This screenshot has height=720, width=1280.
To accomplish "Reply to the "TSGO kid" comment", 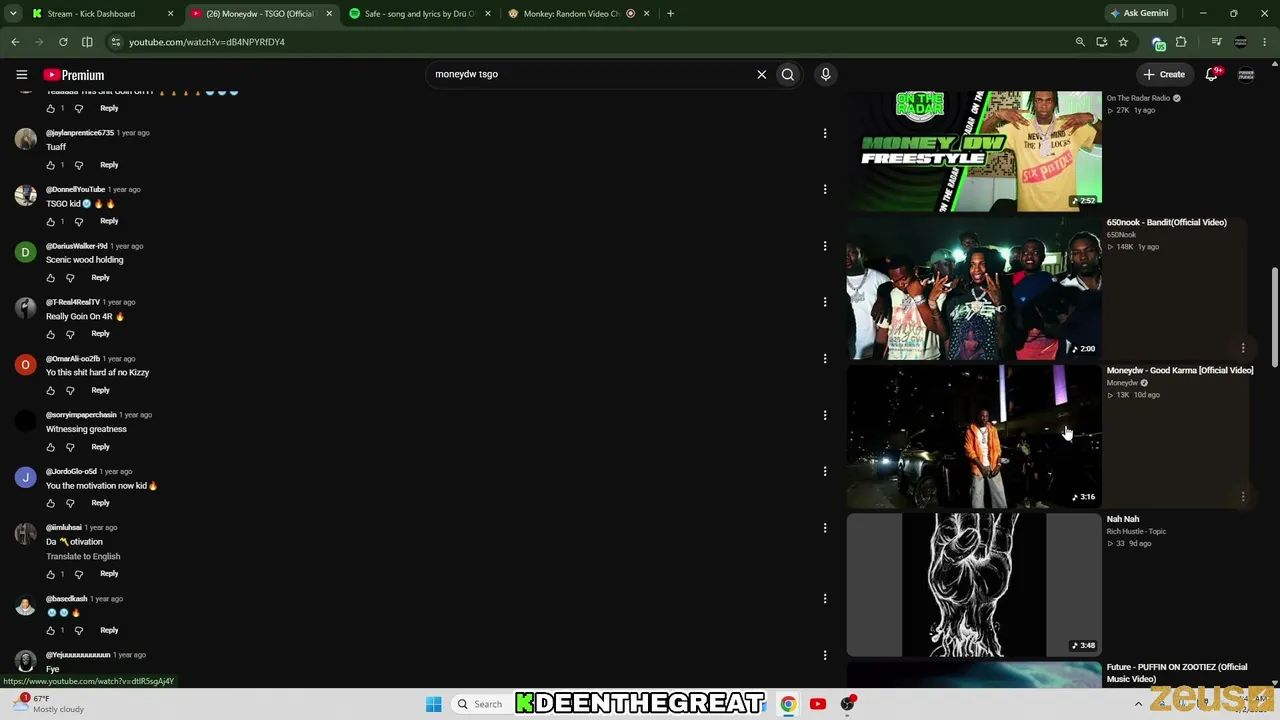I will coord(109,221).
